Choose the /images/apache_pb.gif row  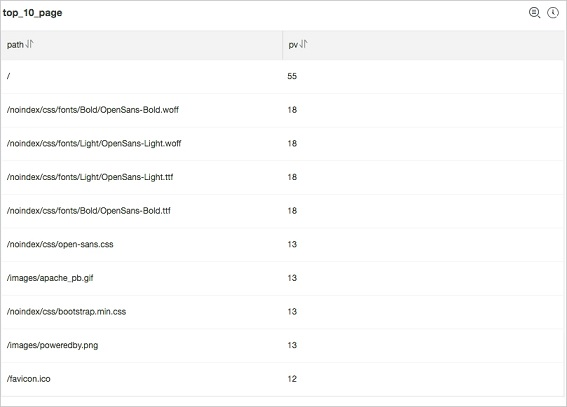point(283,278)
